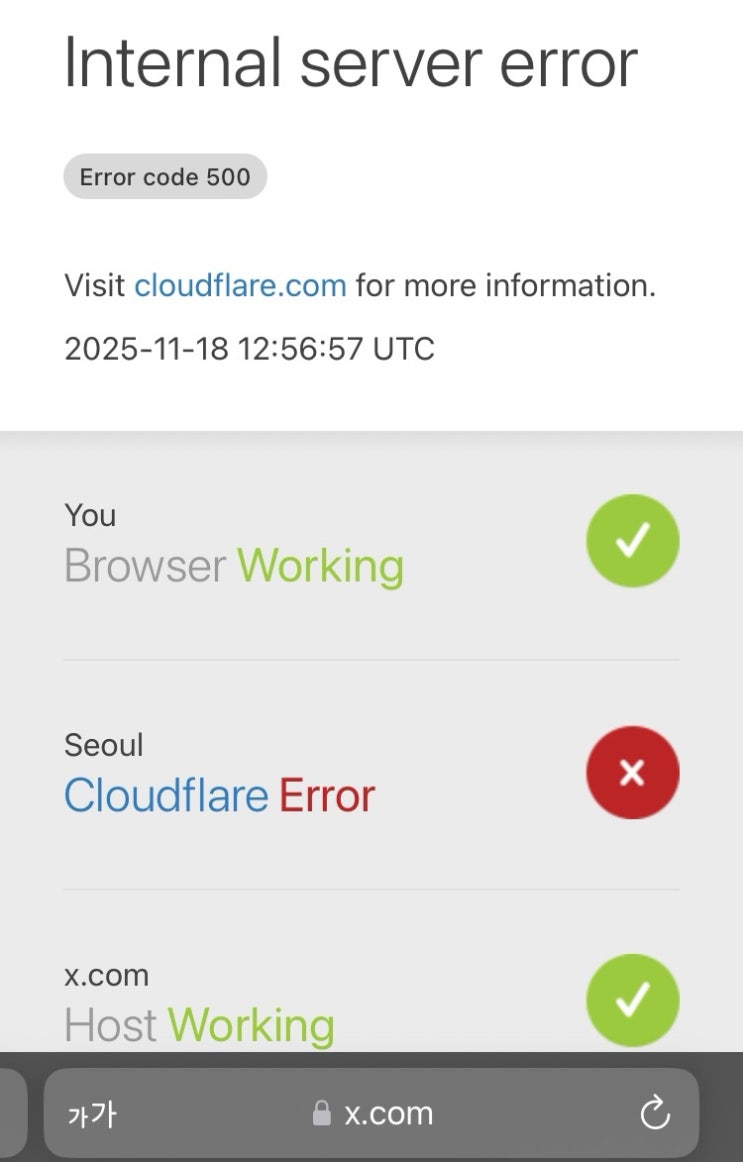
Task: Tap the padlock icon beside x.com
Action: (321, 1113)
